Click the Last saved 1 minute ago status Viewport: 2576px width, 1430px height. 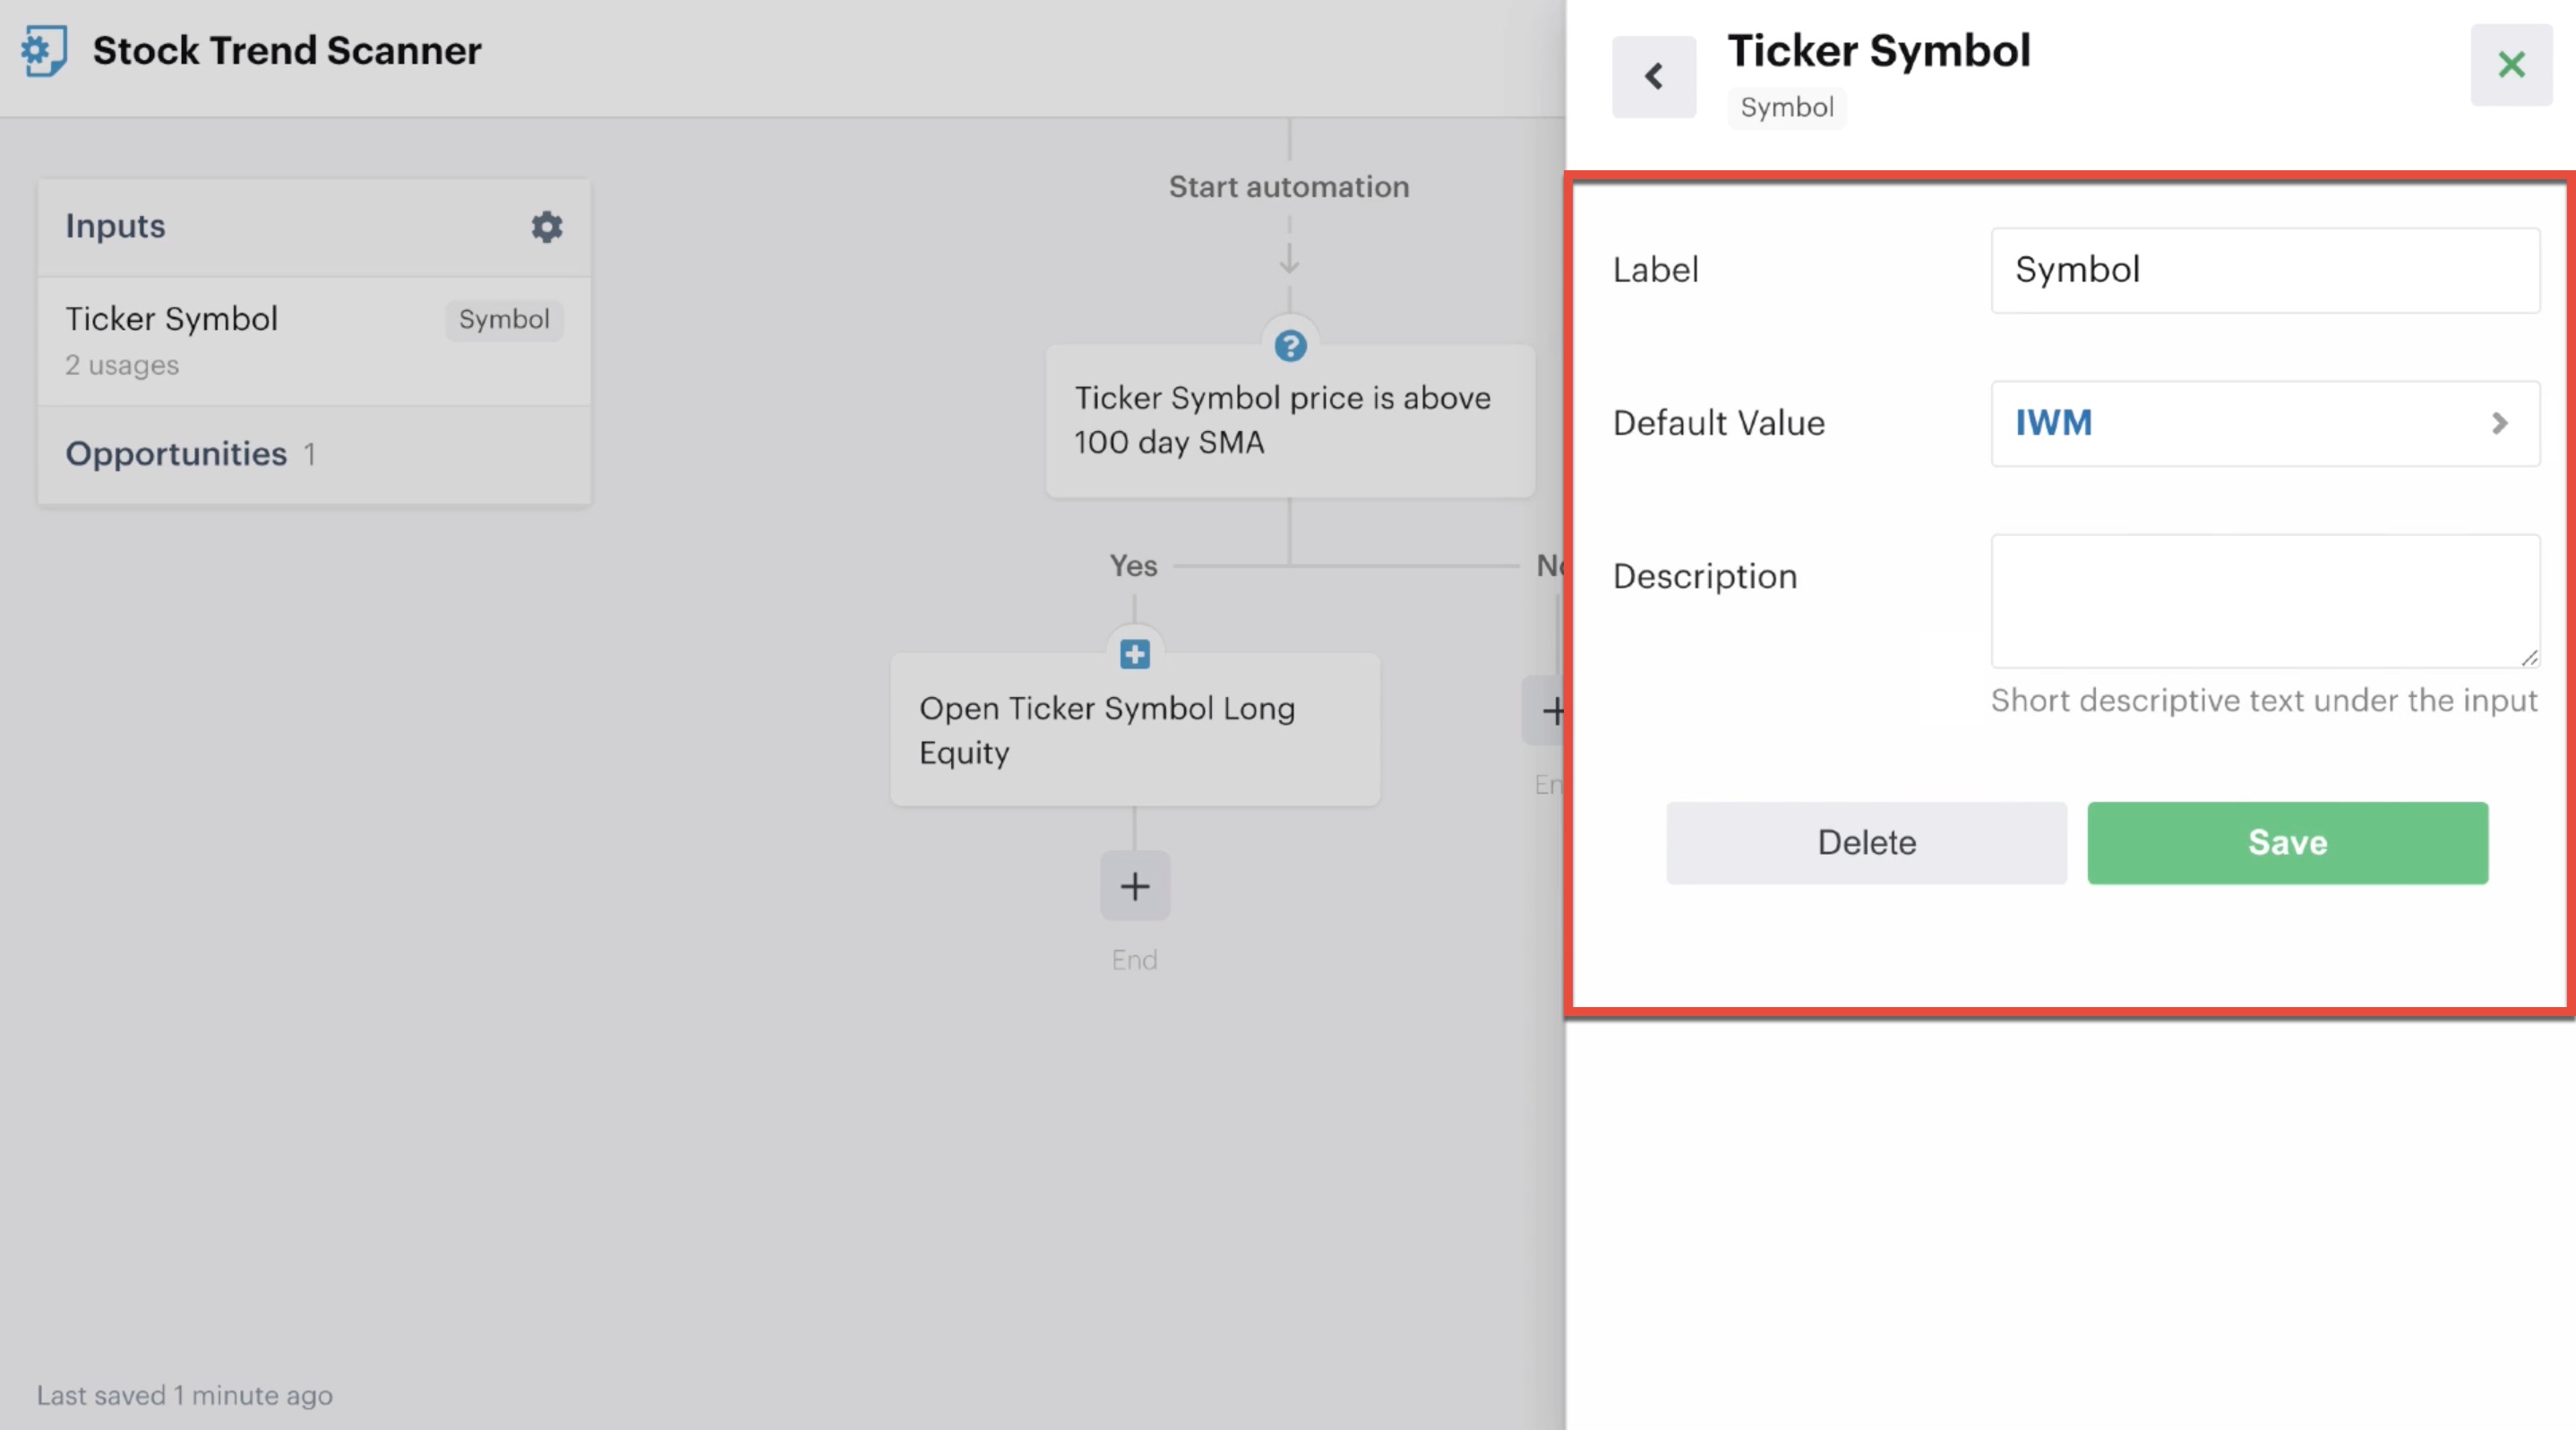coord(185,1395)
